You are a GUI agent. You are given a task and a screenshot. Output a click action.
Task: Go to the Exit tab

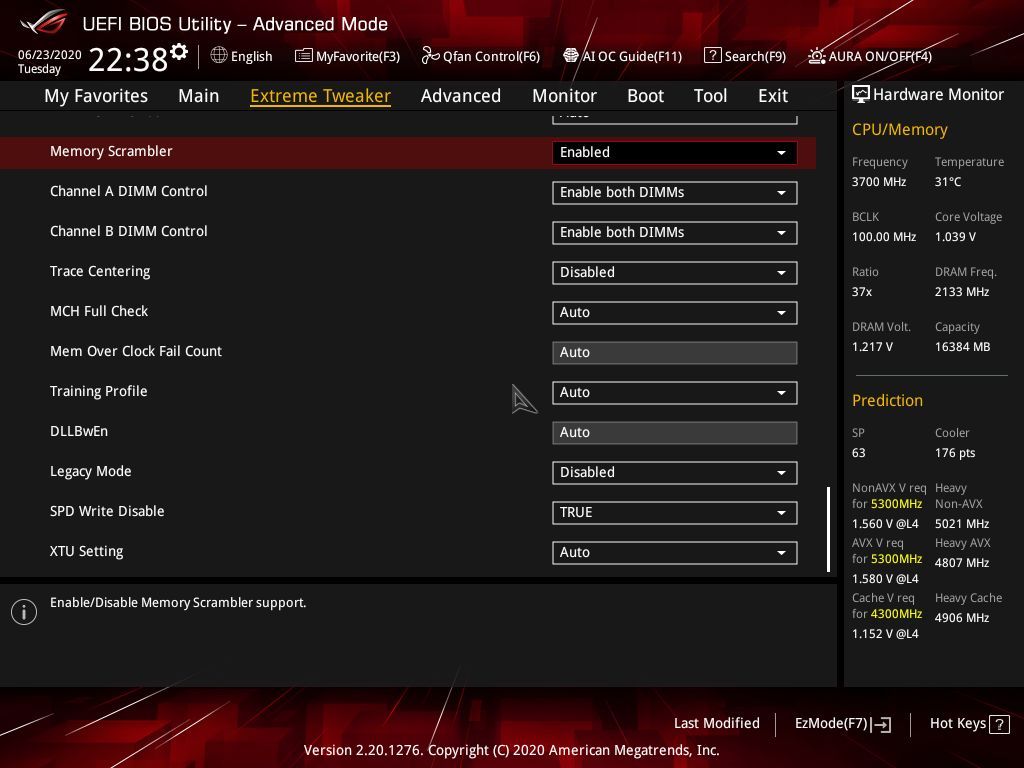point(773,96)
